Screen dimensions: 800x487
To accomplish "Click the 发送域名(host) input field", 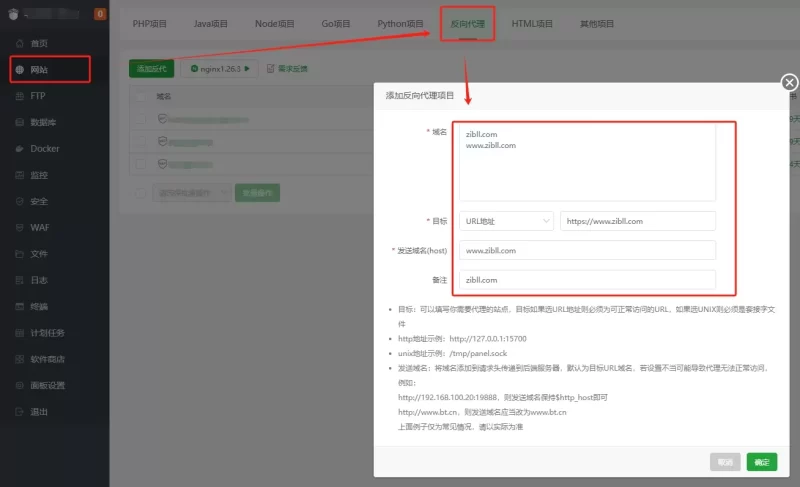I will 587,250.
